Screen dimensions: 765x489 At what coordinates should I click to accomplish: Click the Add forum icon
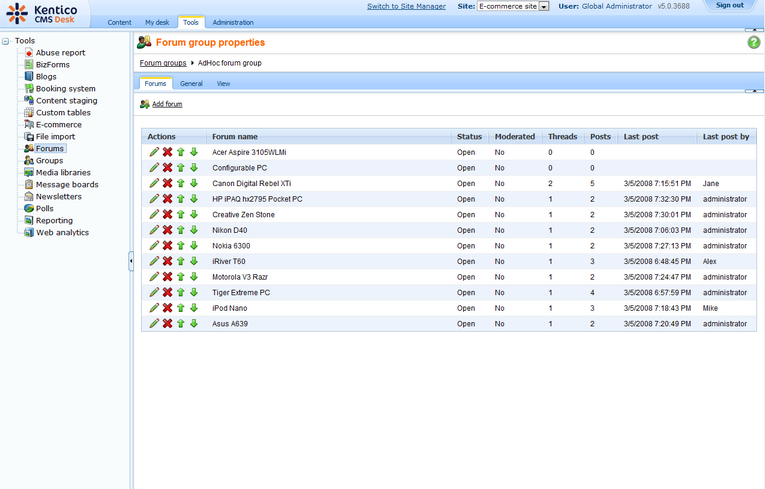pyautogui.click(x=144, y=104)
